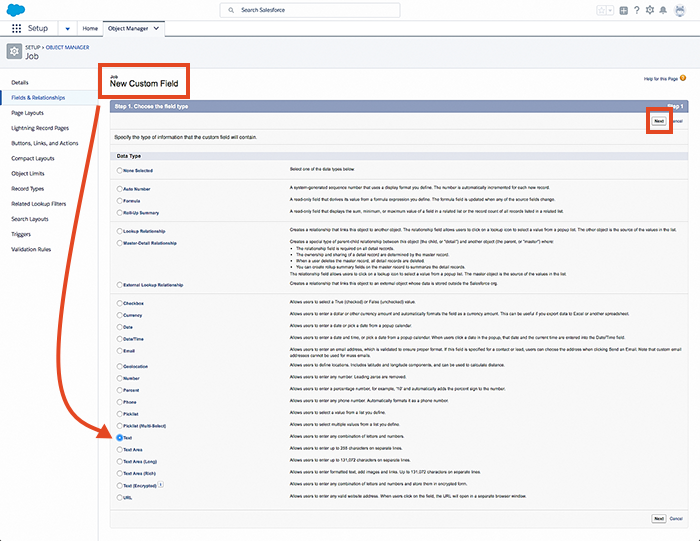Switch to the Home tab

tap(90, 28)
